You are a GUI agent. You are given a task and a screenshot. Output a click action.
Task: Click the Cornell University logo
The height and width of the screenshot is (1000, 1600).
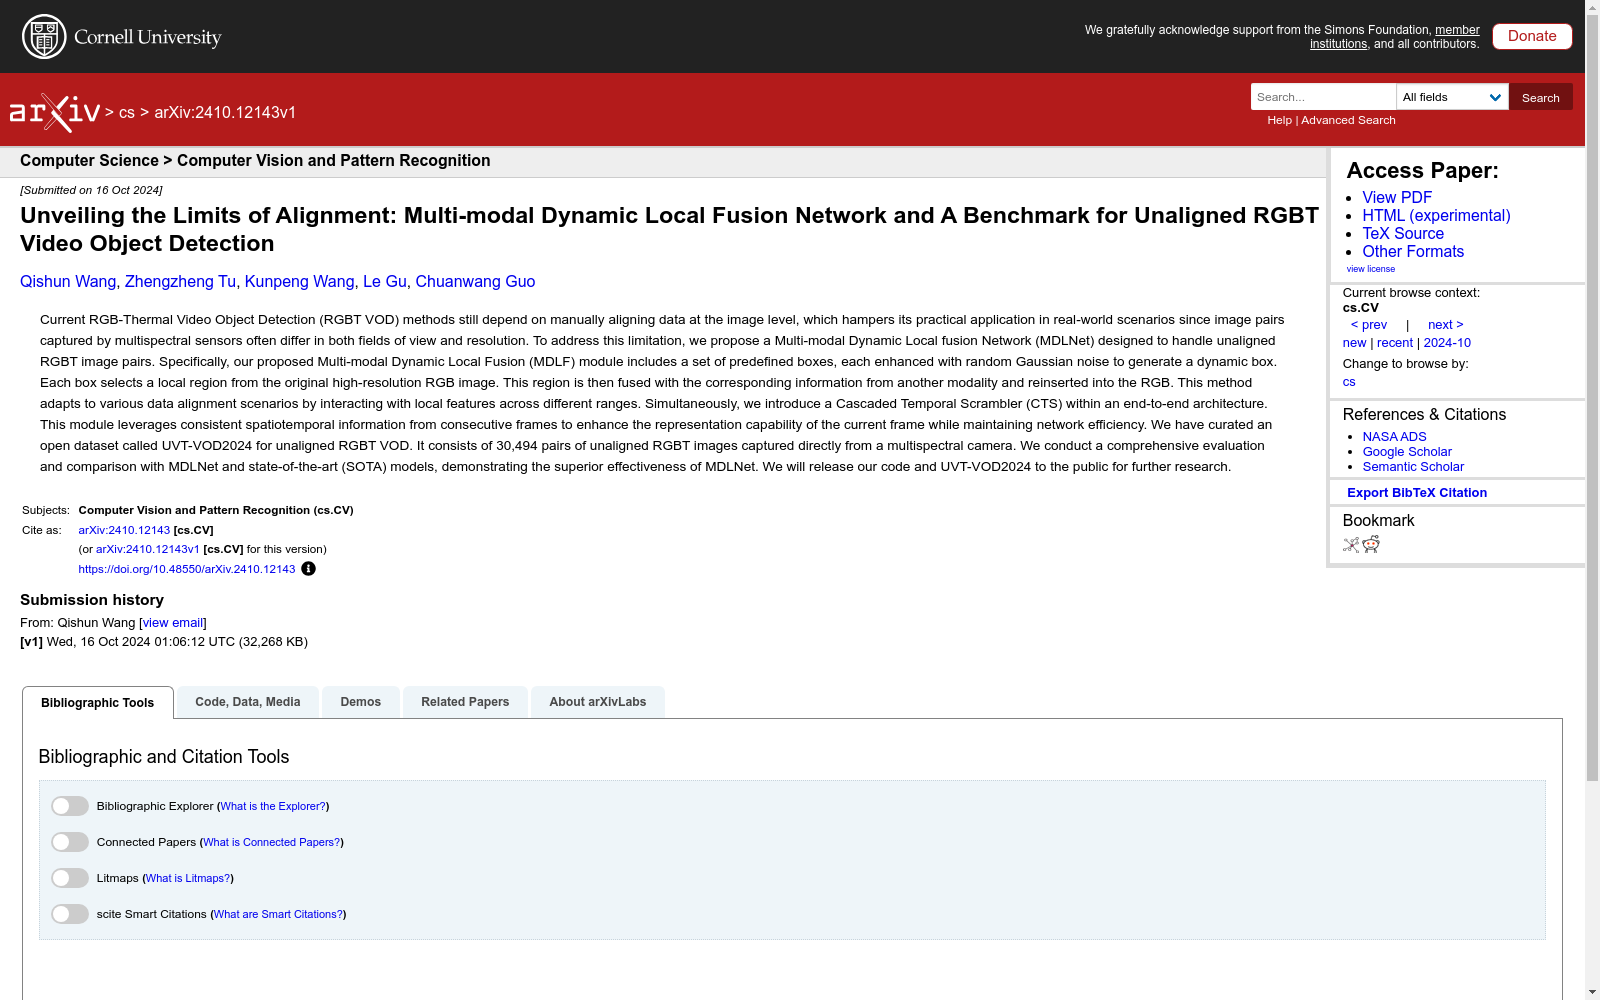point(122,37)
